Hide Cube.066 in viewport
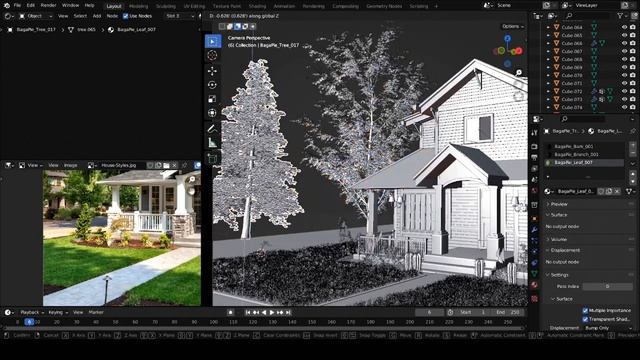 click(x=624, y=43)
